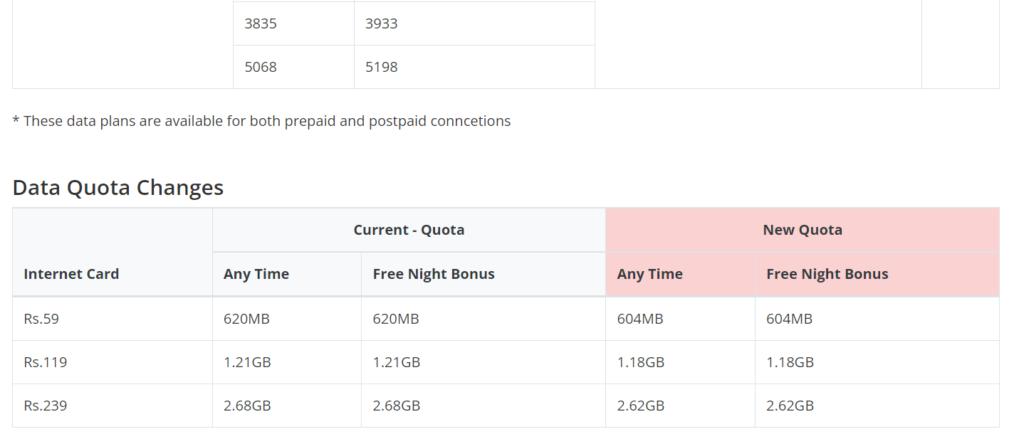
Task: Click Any Time header under New Quota
Action: click(680, 274)
